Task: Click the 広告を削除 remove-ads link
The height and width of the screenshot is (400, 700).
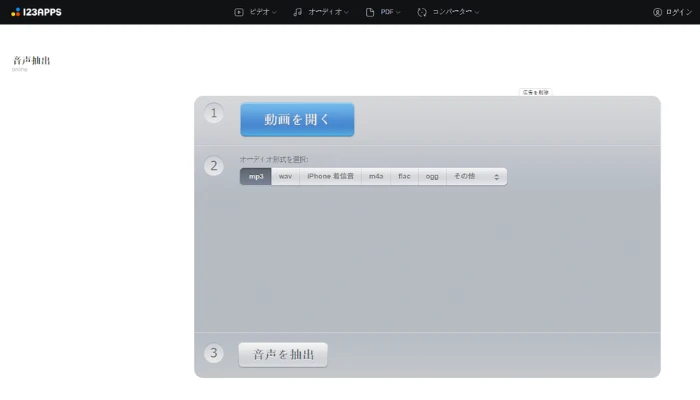Action: [x=535, y=92]
